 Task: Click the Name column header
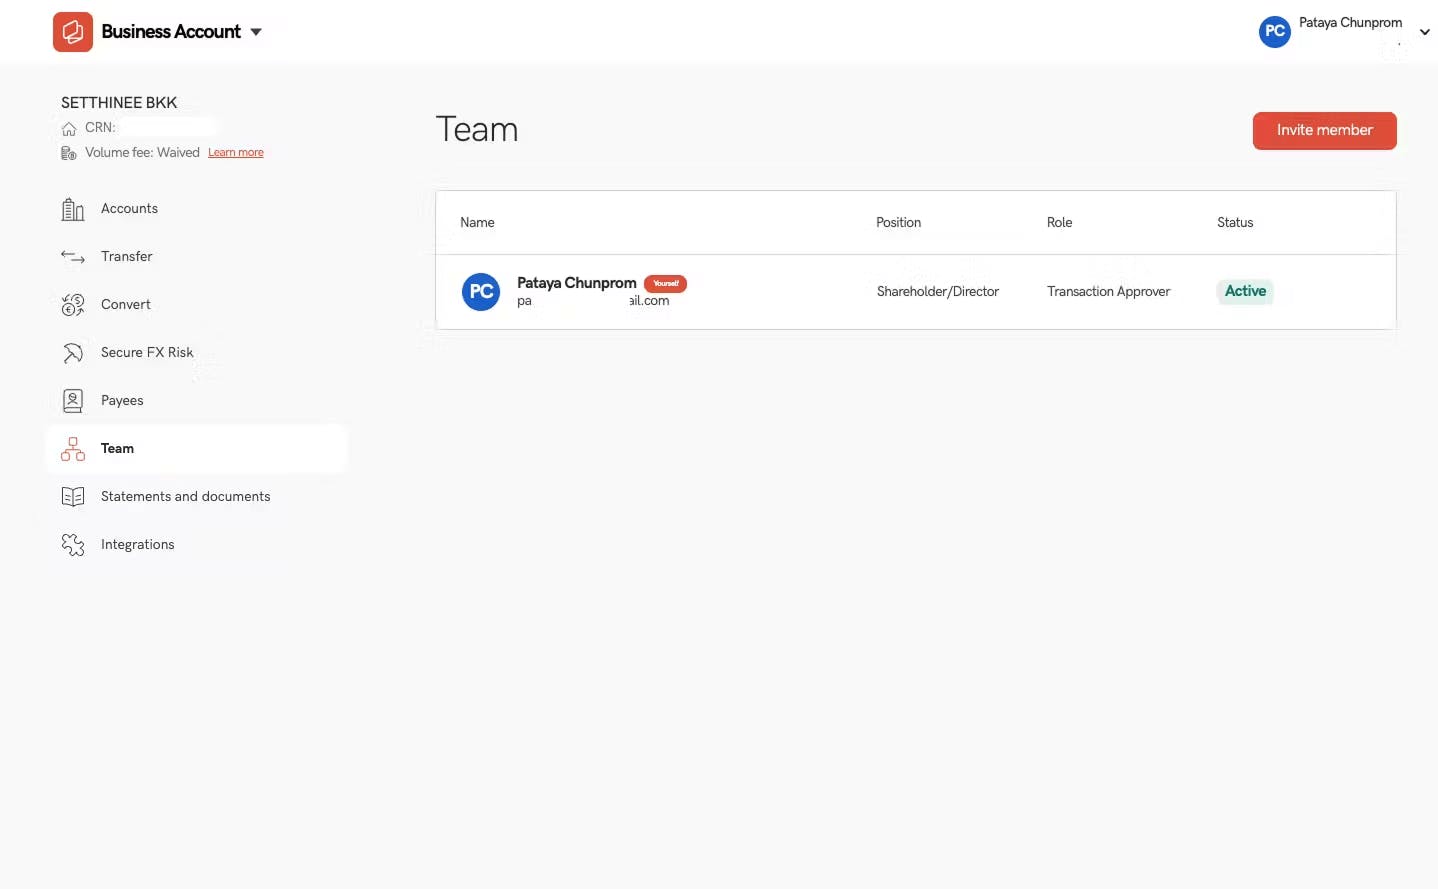click(x=477, y=223)
